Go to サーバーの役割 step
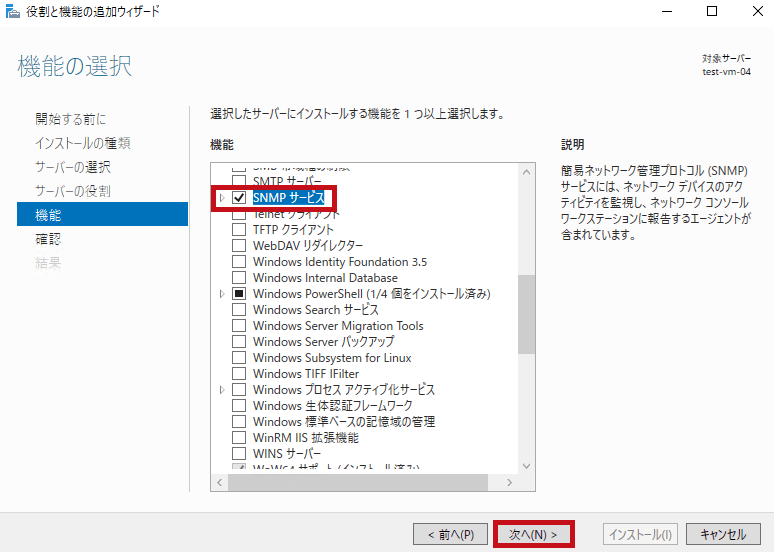Screen dimensions: 774x552 73,191
